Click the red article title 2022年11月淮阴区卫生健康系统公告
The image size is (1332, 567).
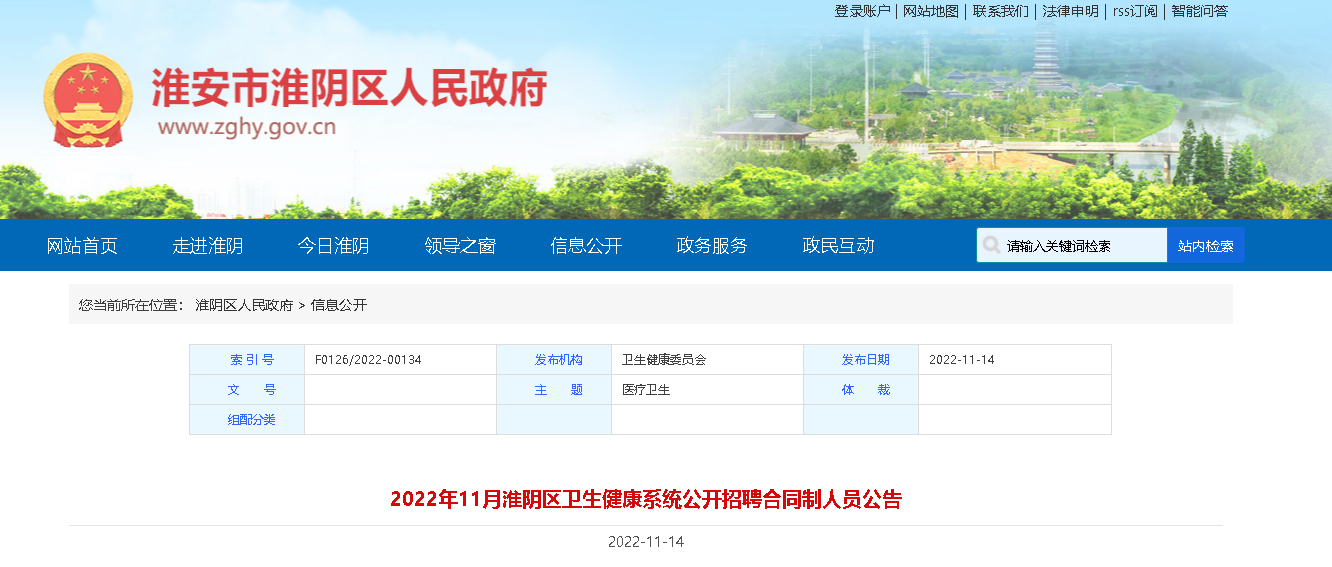(646, 499)
